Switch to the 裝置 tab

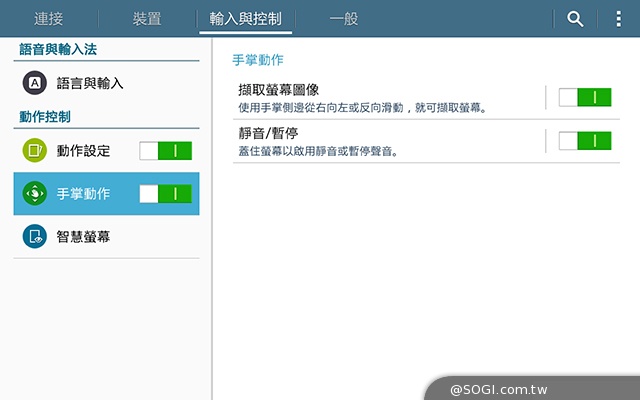[x=148, y=18]
